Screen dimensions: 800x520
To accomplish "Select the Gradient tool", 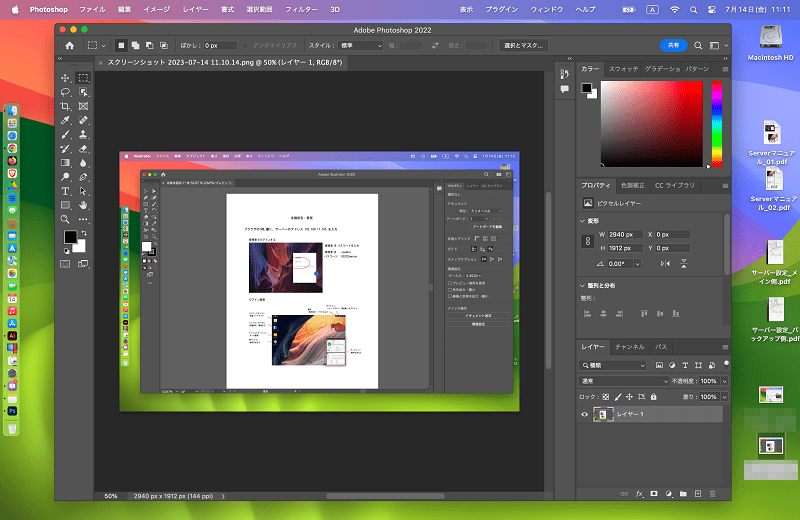I will (65, 163).
